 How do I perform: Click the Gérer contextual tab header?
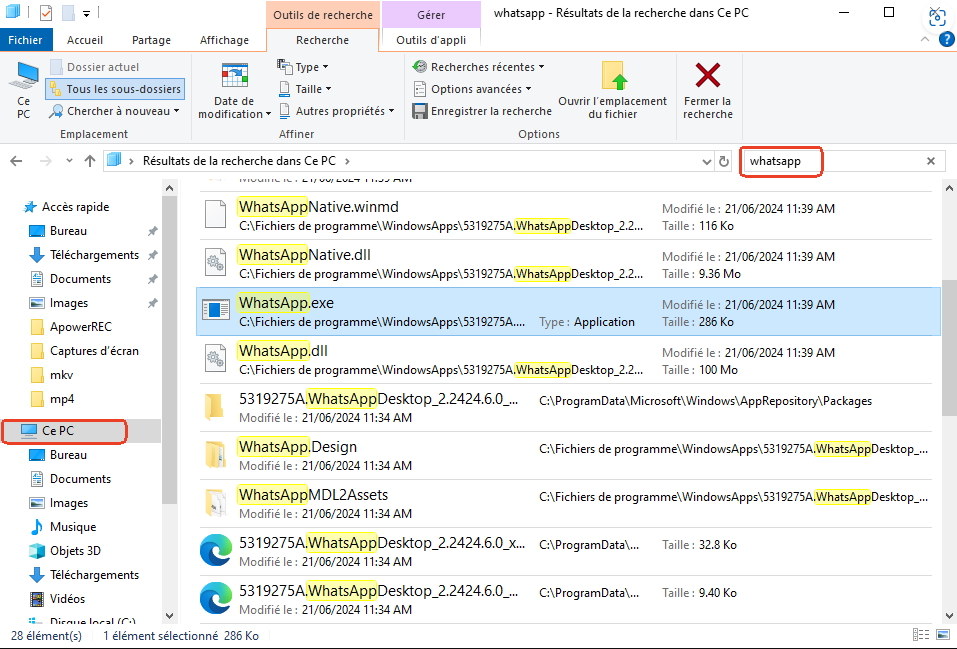click(431, 15)
